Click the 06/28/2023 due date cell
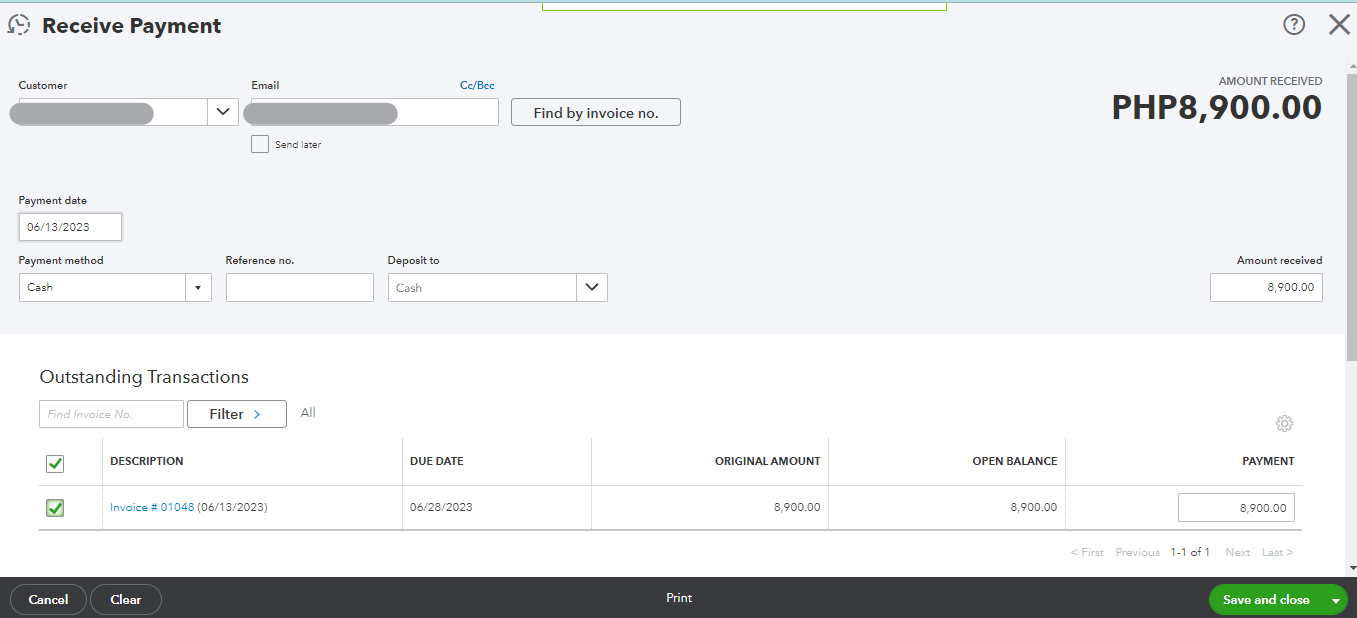Image resolution: width=1357 pixels, height=618 pixels. pos(441,507)
